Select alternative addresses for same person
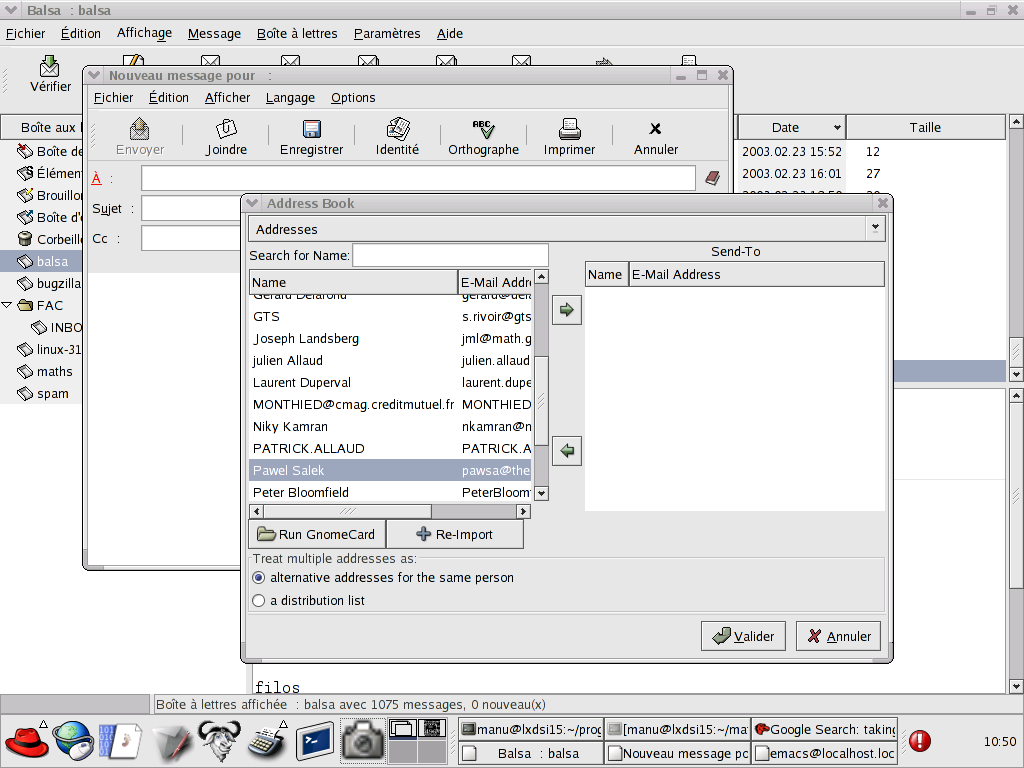The width and height of the screenshot is (1024, 768). tap(259, 578)
